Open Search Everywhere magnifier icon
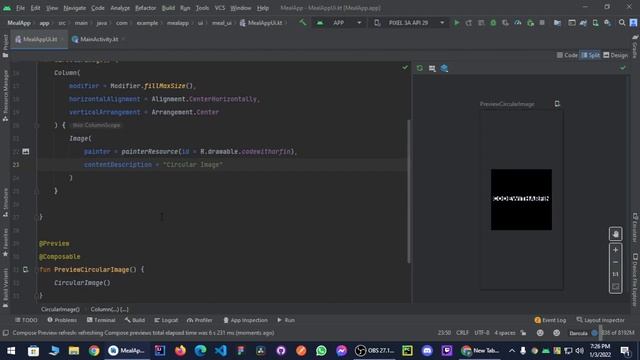The height and width of the screenshot is (360, 640). [x=622, y=23]
